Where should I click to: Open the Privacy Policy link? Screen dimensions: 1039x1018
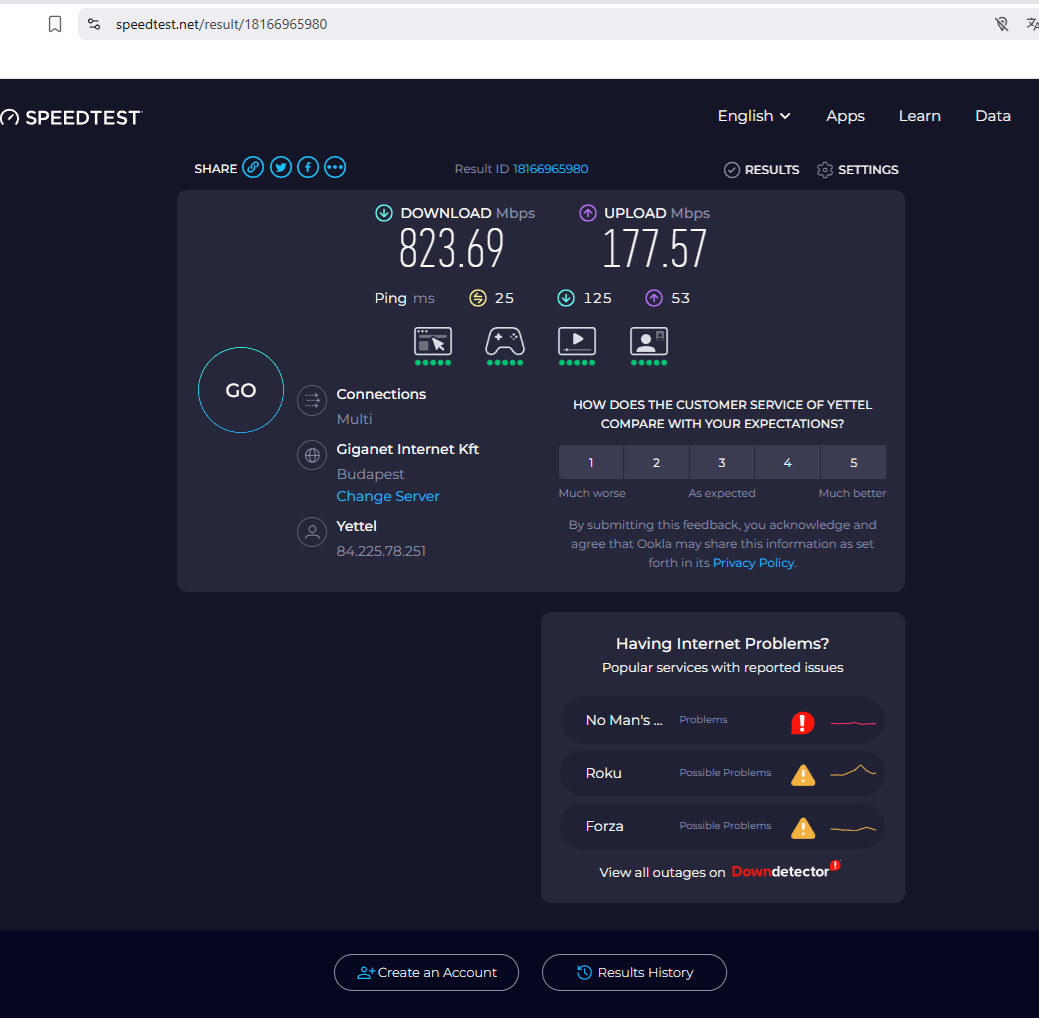[x=753, y=563]
